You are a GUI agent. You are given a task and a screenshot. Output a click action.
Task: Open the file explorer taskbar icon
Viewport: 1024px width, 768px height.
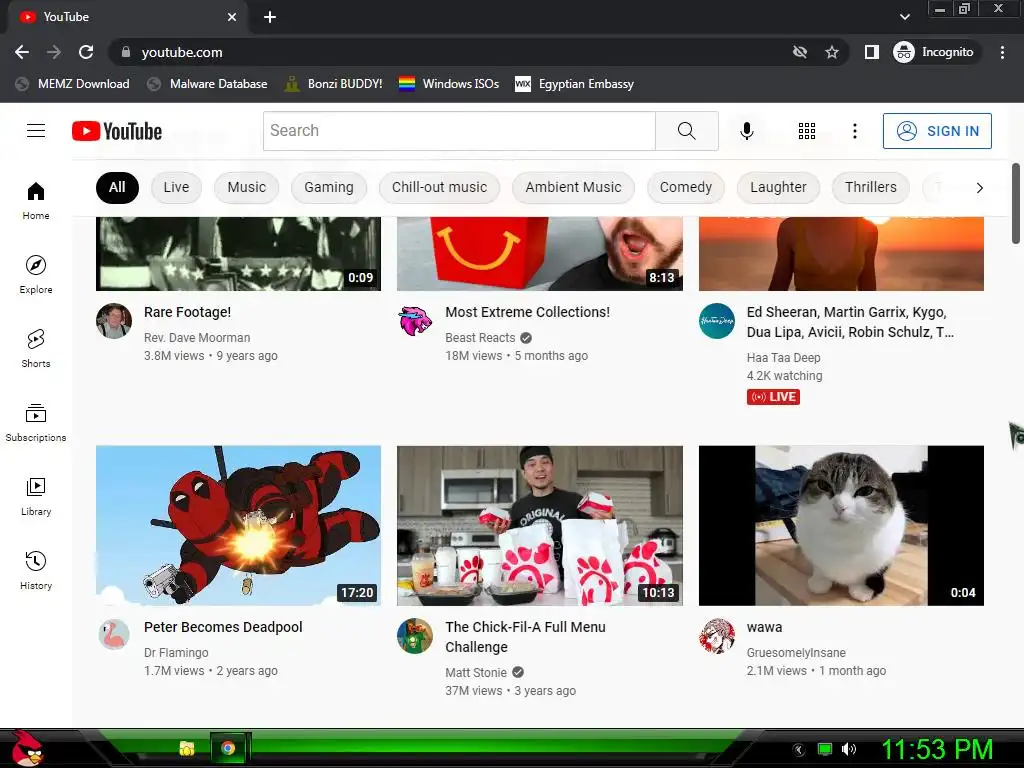(187, 748)
